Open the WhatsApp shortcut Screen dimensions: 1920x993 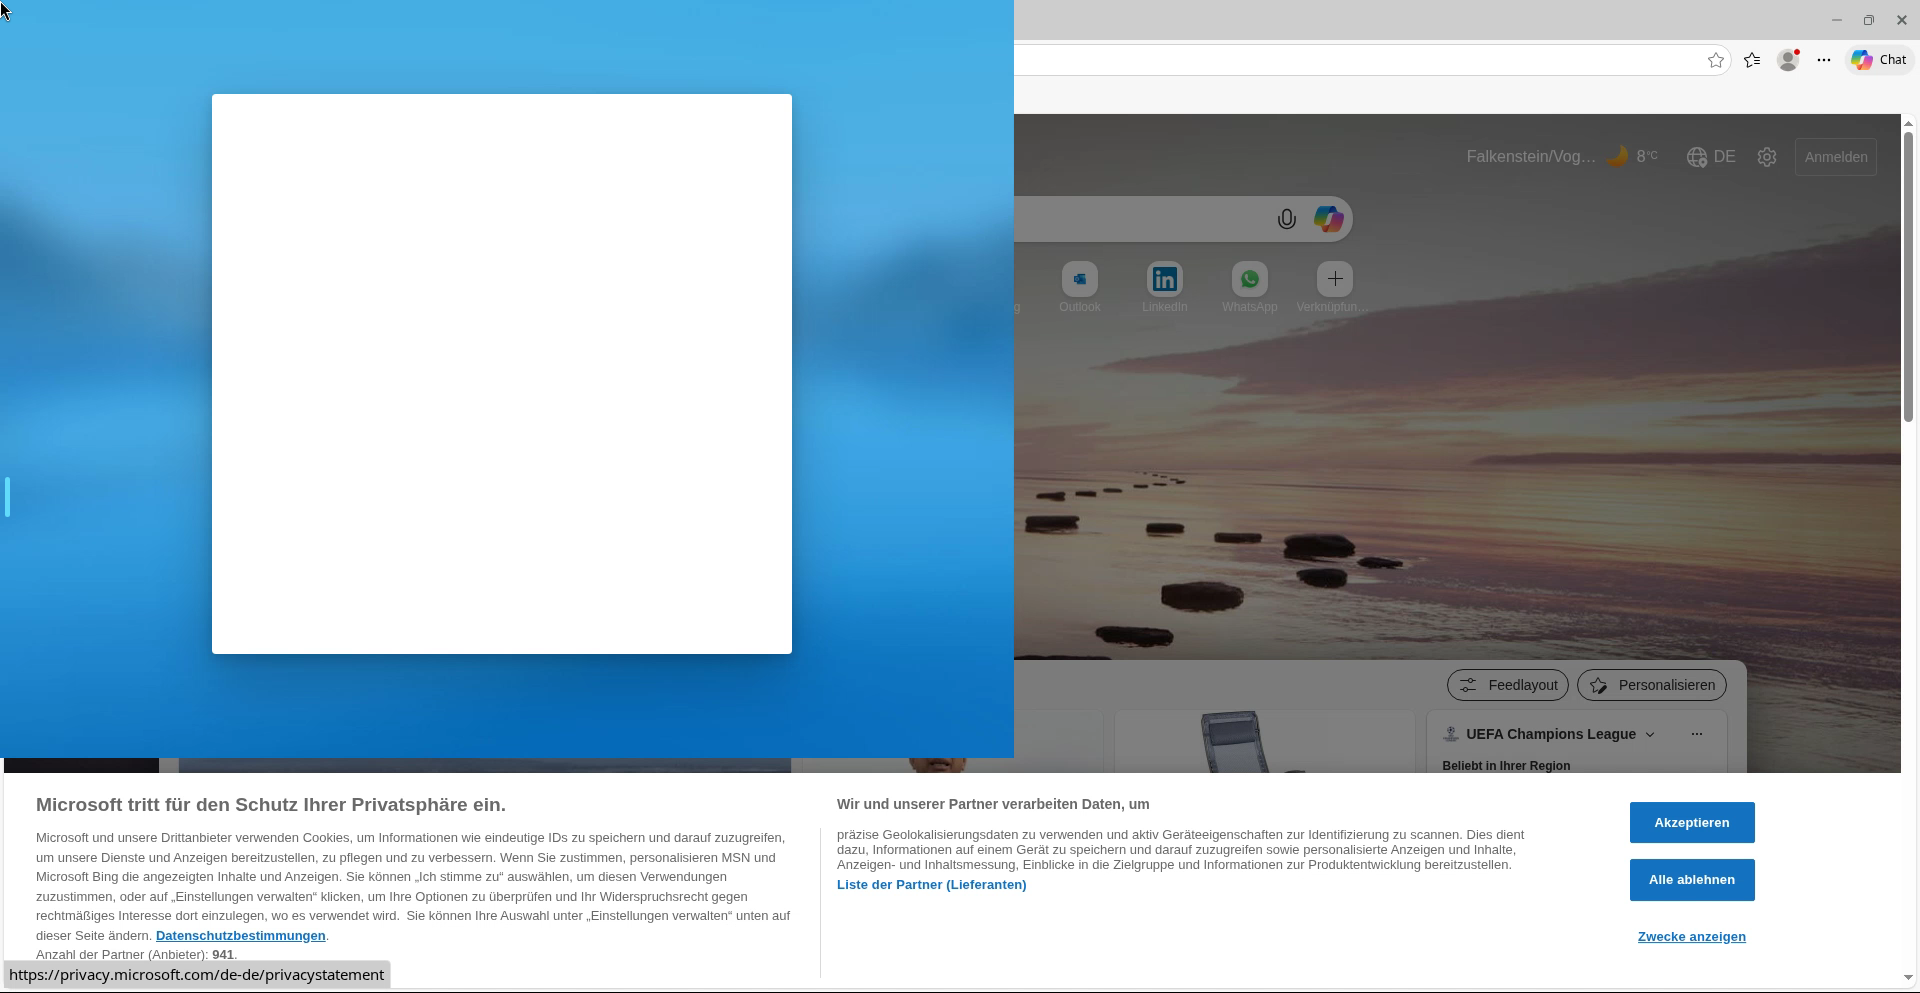pyautogui.click(x=1249, y=279)
